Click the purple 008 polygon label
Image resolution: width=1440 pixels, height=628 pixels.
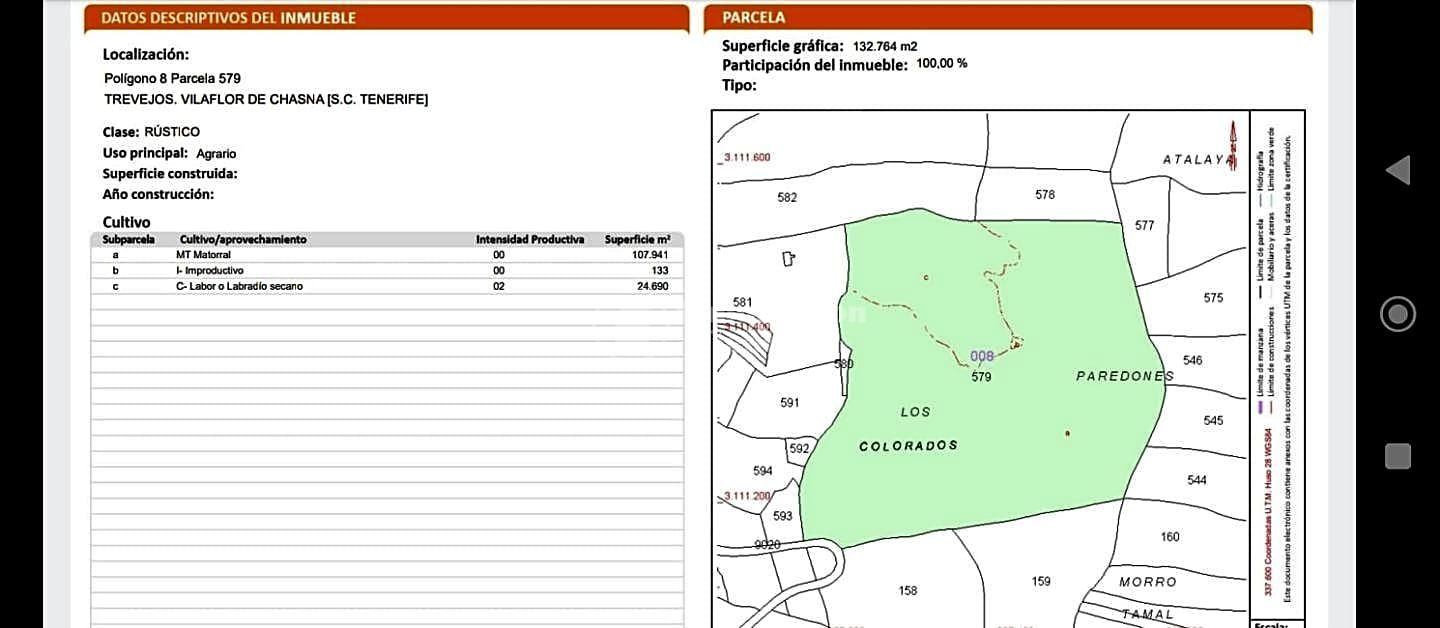(982, 356)
